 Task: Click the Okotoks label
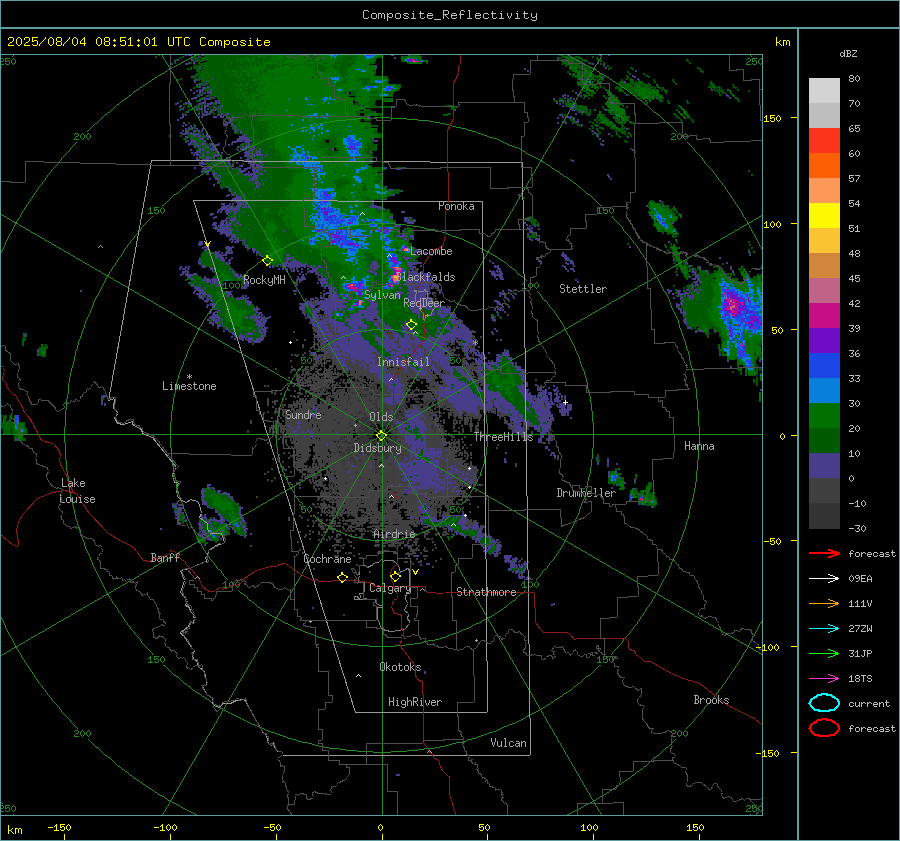click(x=400, y=667)
